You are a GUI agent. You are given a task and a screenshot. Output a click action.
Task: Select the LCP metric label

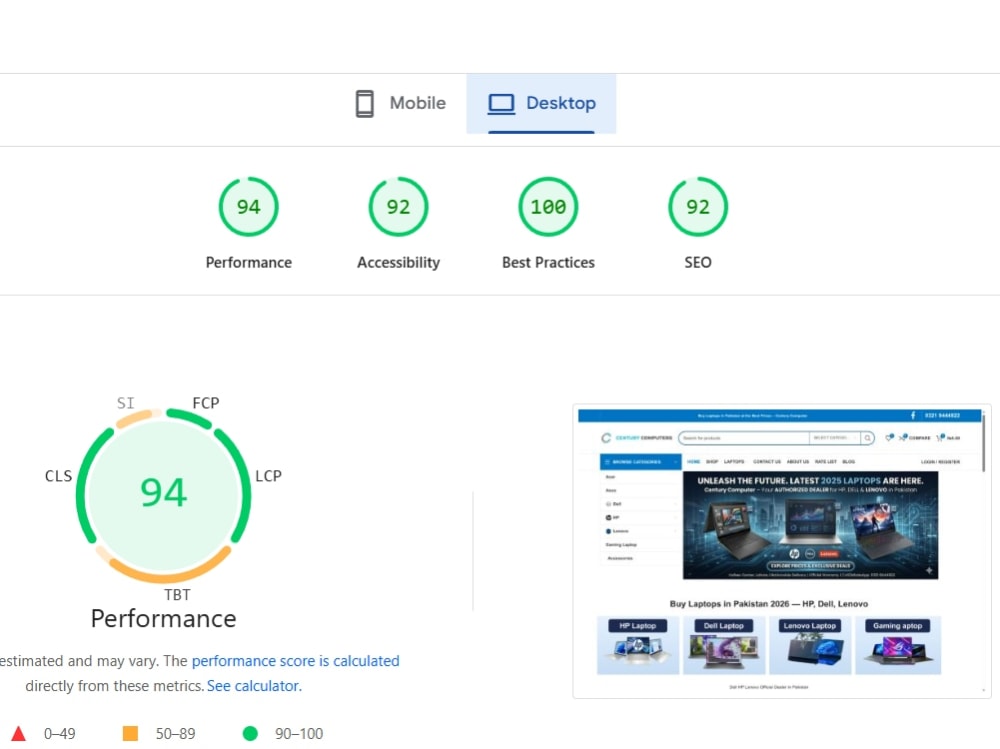(x=268, y=476)
